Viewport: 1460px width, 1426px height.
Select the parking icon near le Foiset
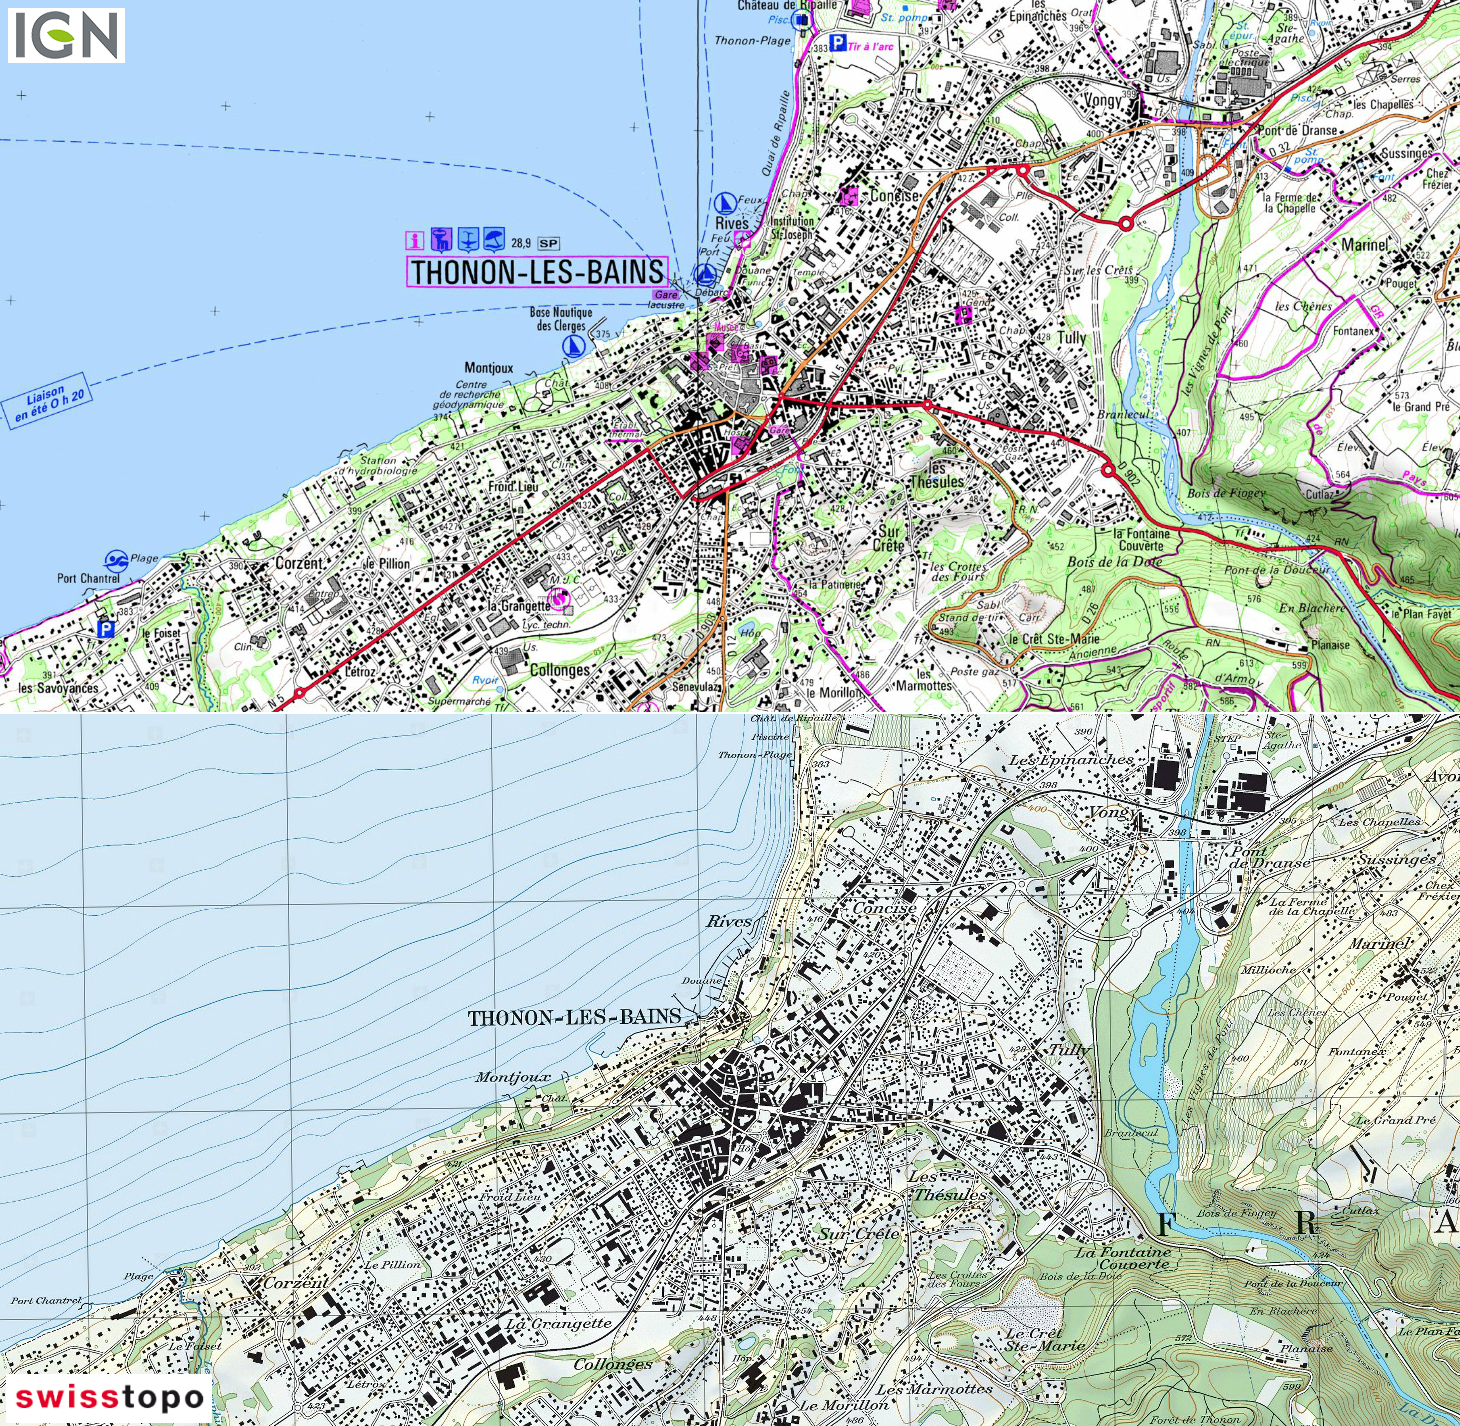(x=106, y=629)
